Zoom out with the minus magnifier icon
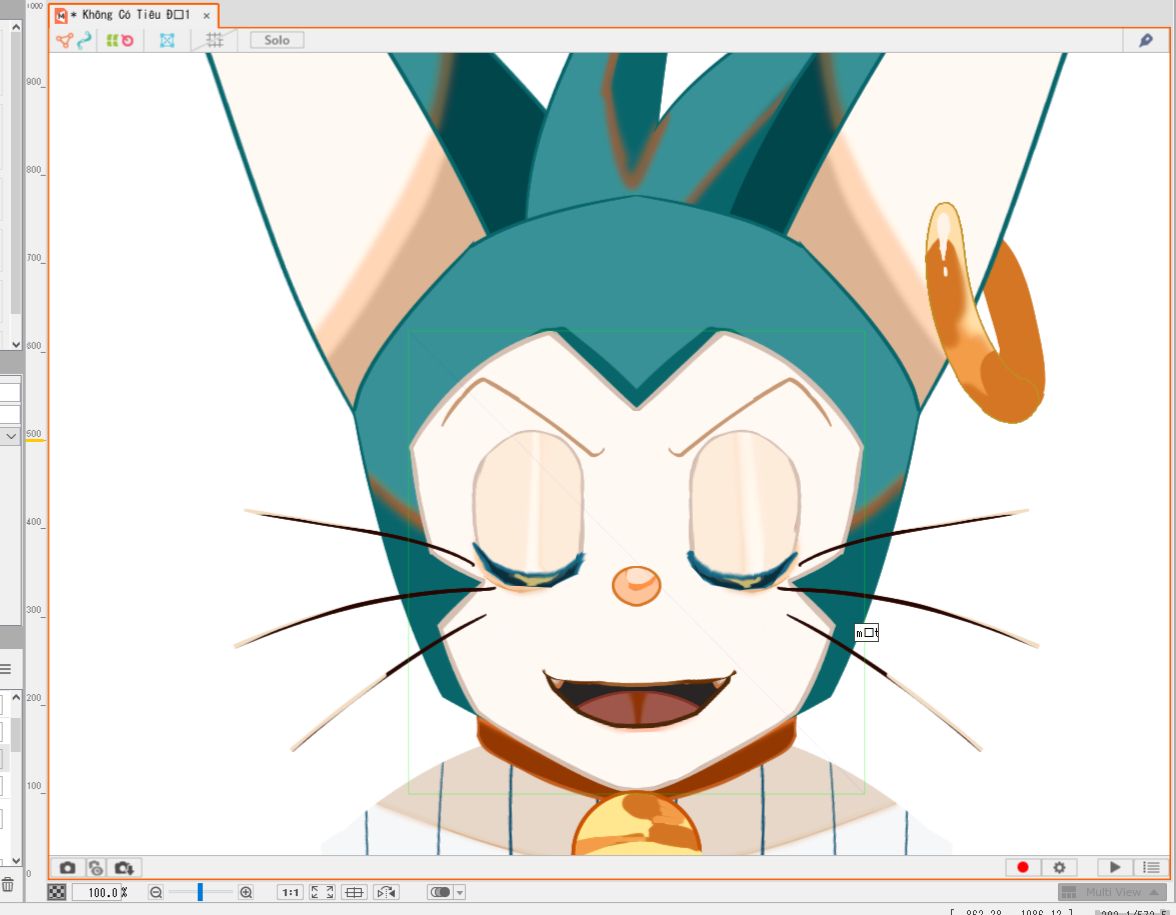 point(155,892)
